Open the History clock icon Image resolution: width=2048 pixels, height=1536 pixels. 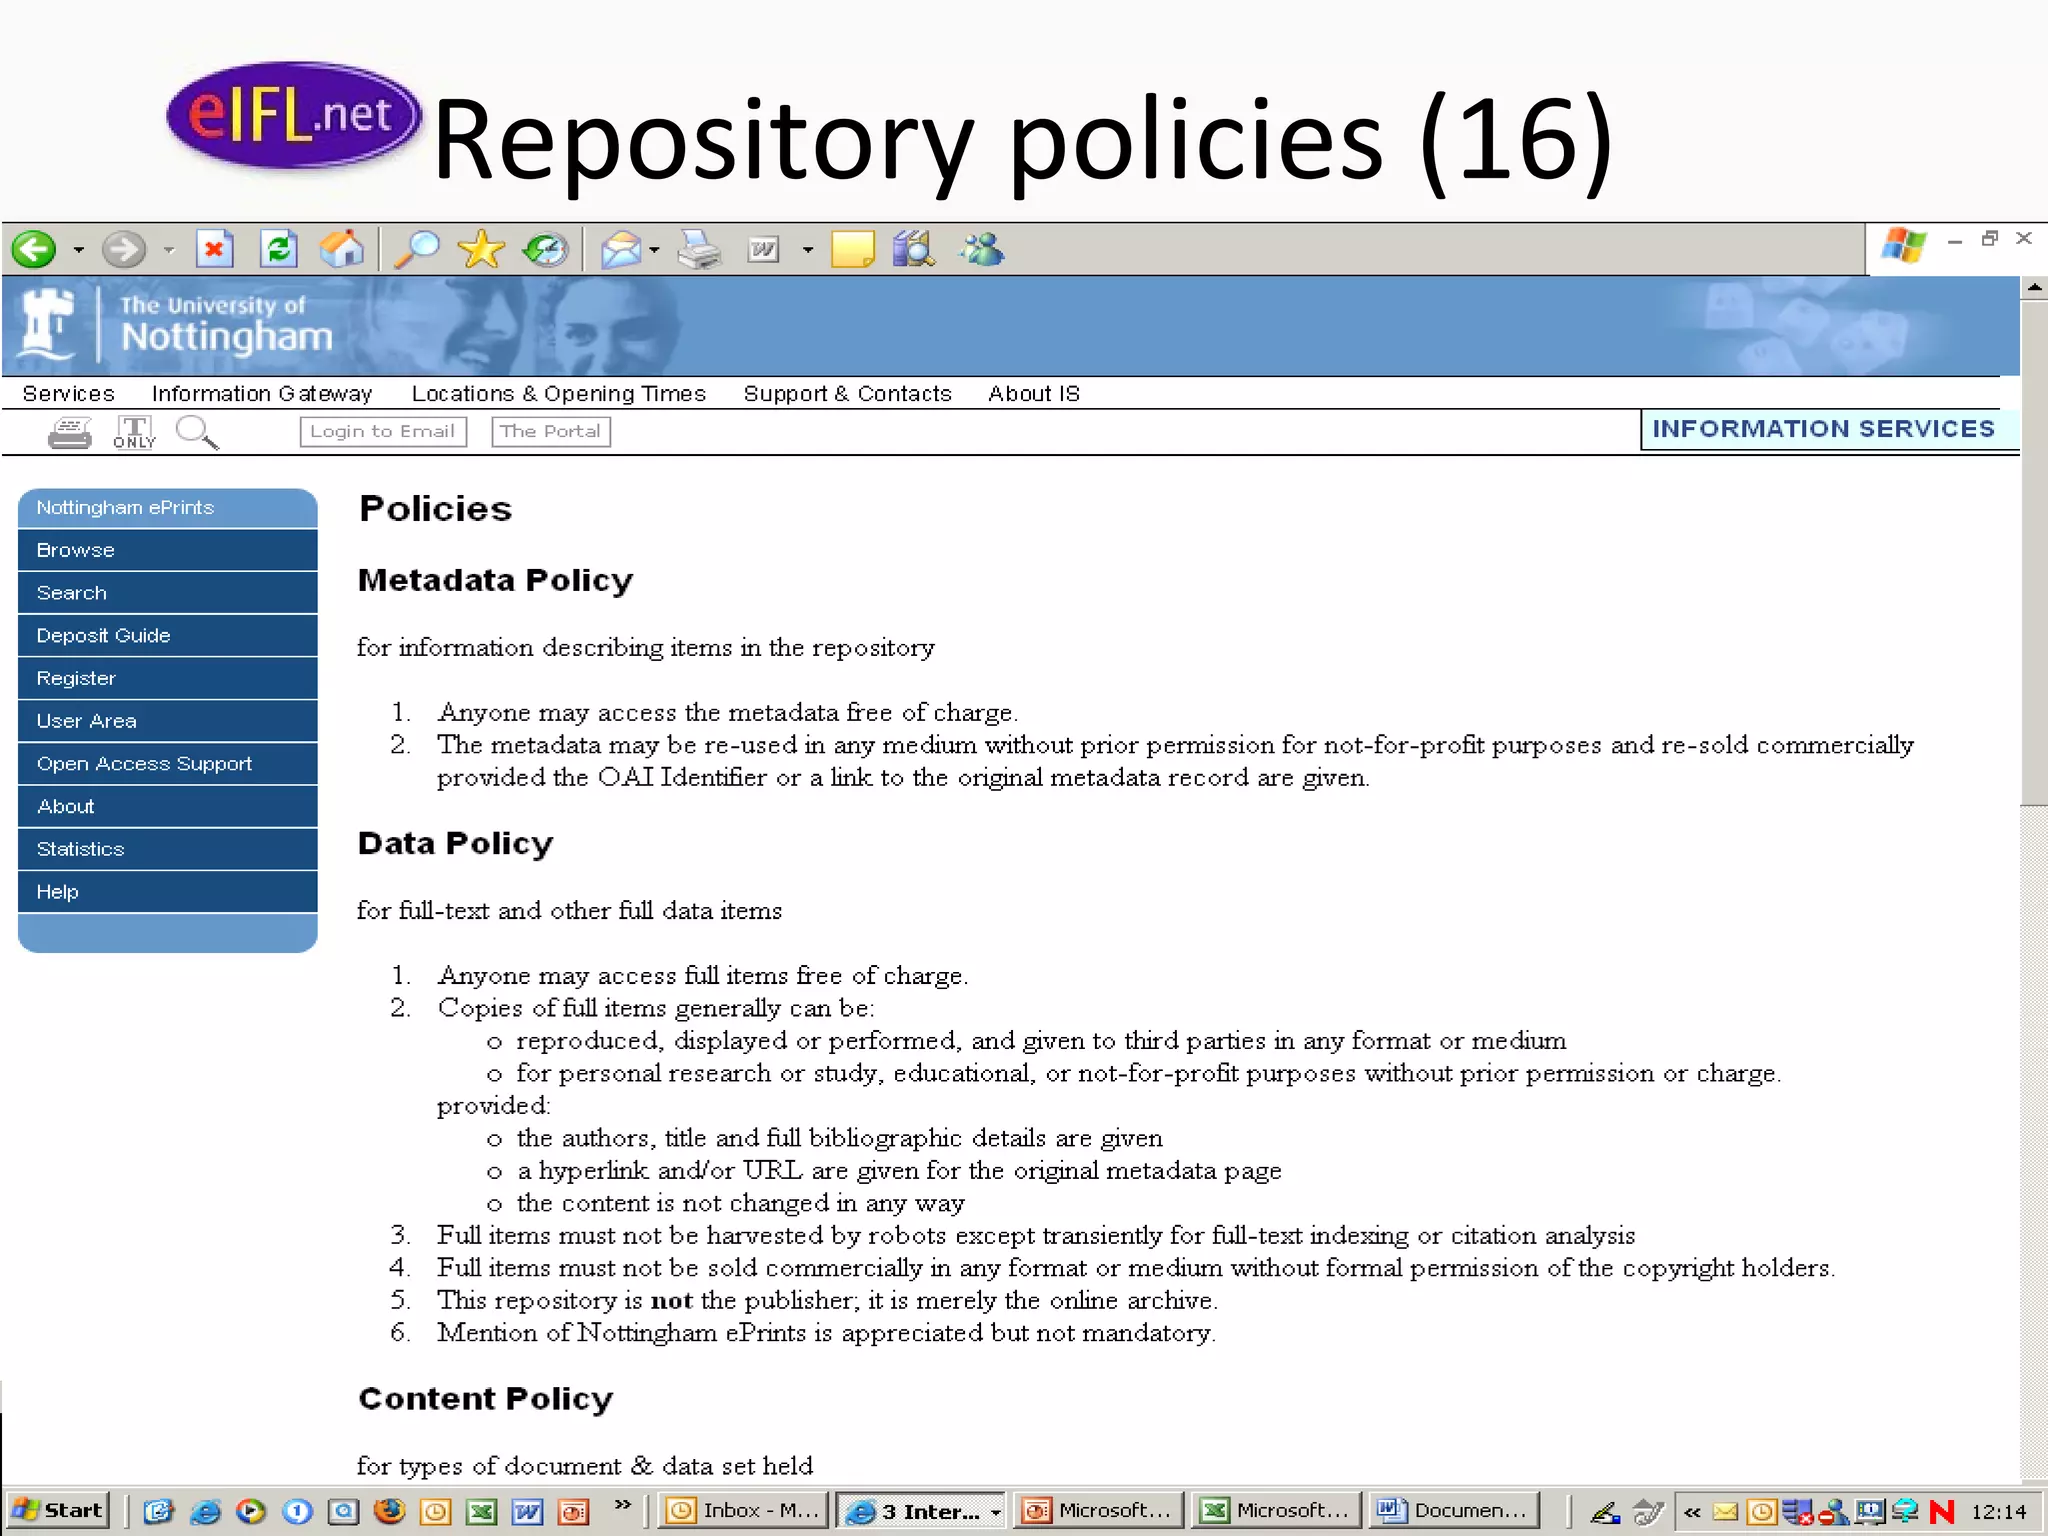click(545, 249)
